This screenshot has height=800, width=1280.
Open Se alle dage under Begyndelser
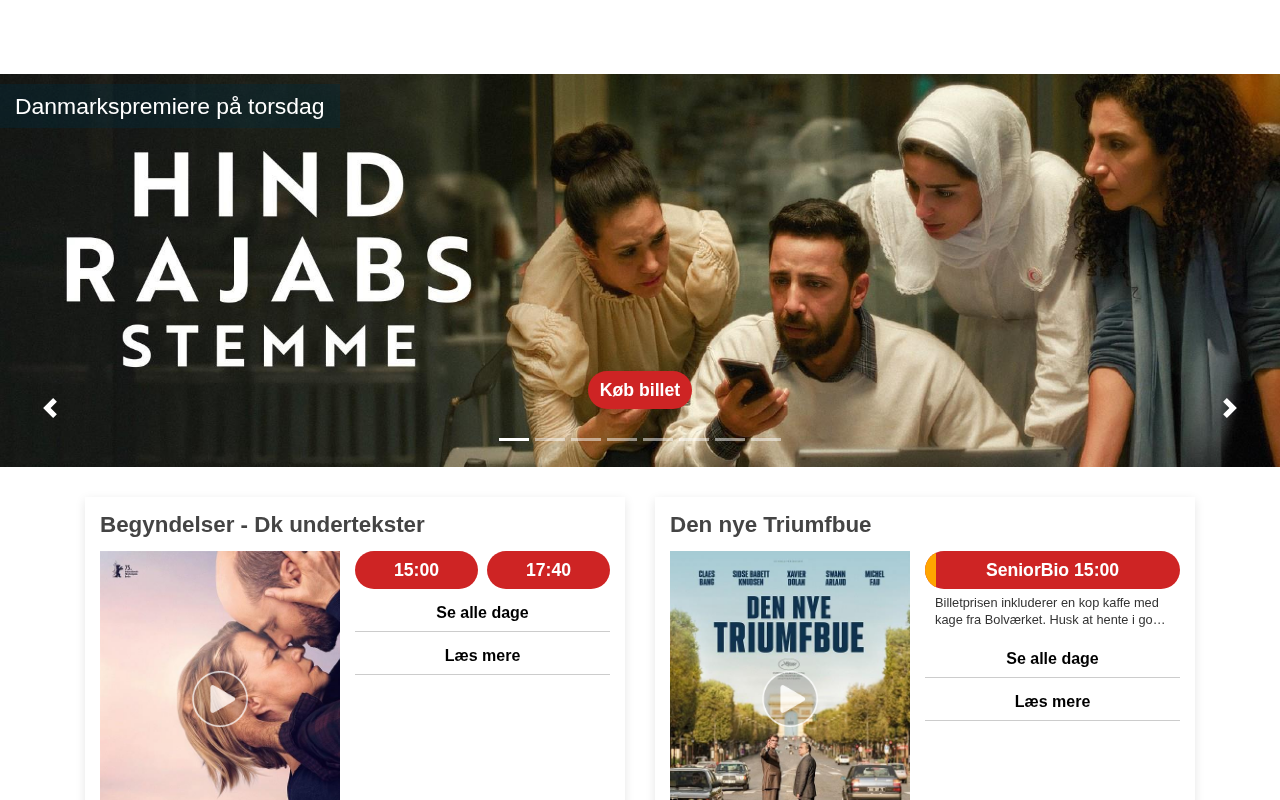(x=482, y=613)
